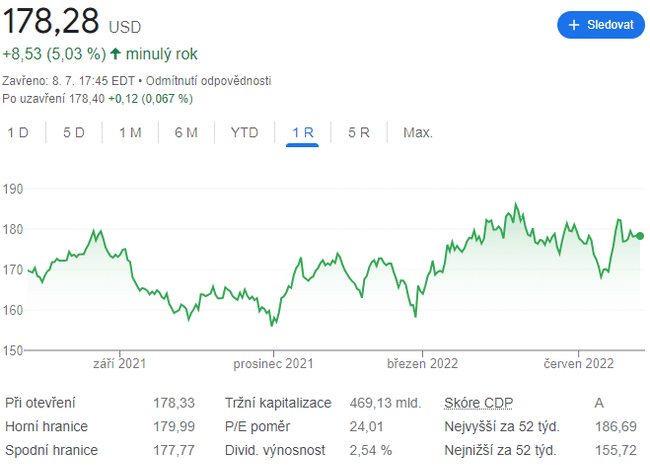Click the Tržní kapitalizace label
This screenshot has width=650, height=466.
(278, 403)
